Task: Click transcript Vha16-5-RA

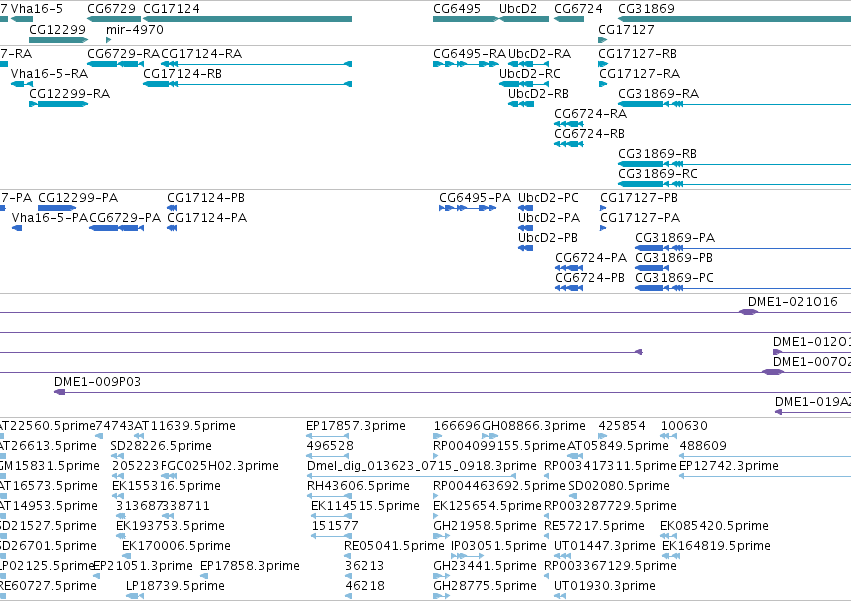Action: click(49, 74)
